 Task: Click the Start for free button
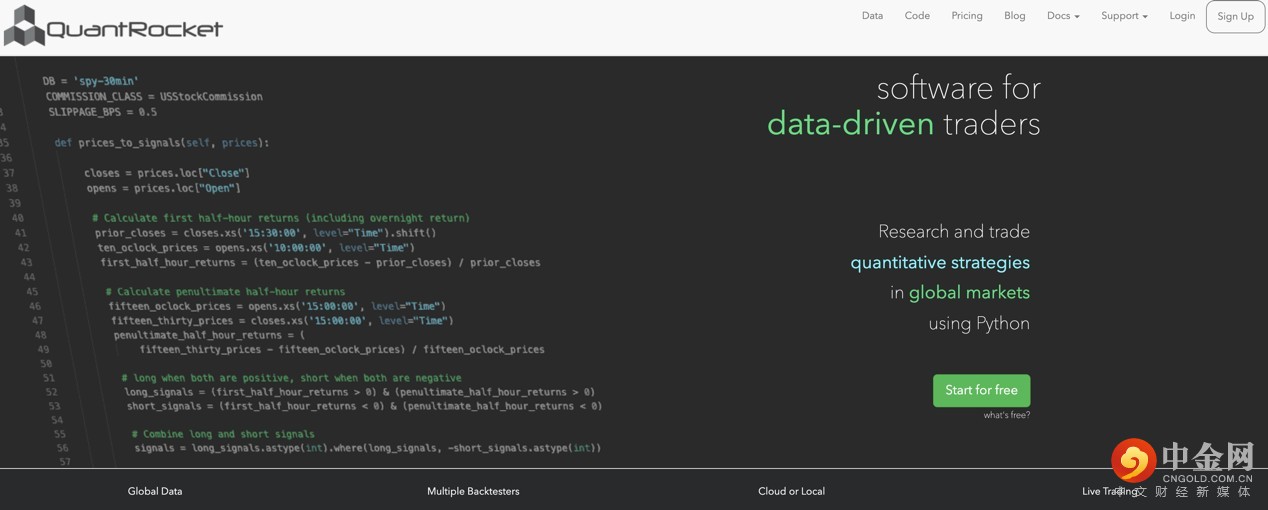point(981,390)
